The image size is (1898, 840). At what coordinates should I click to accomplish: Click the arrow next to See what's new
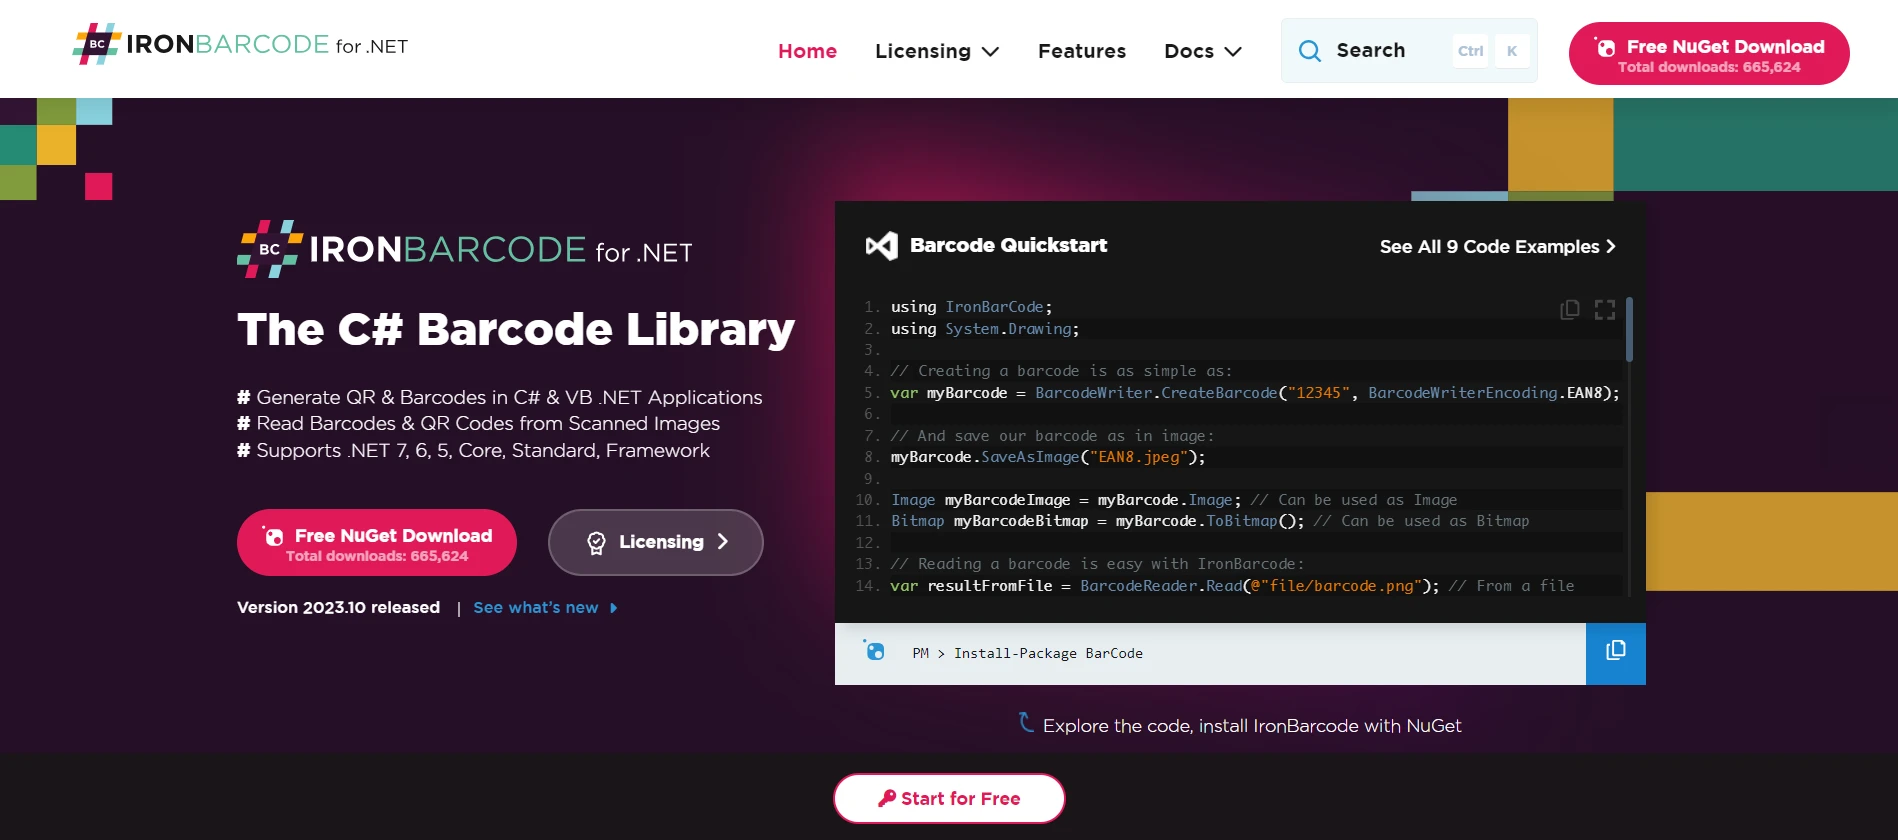pyautogui.click(x=613, y=608)
